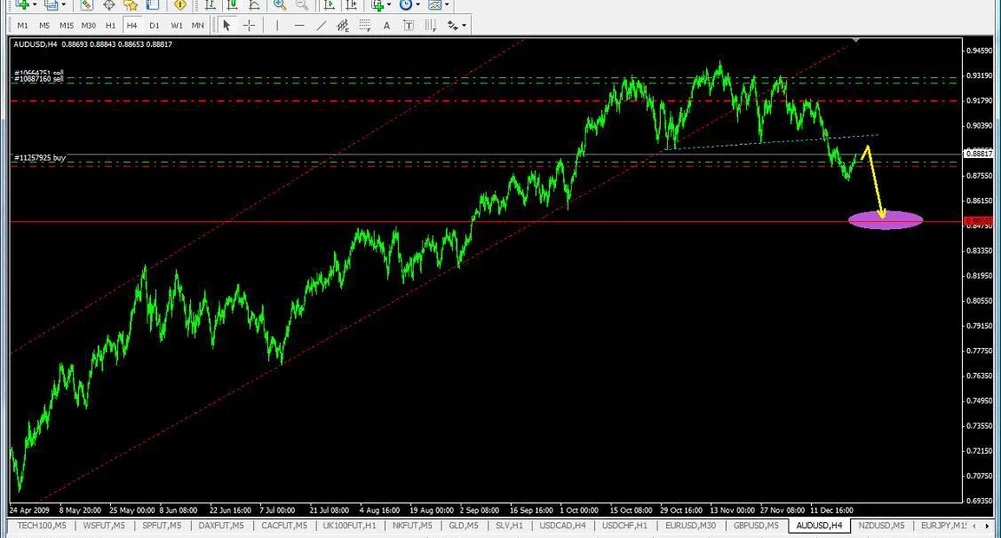Set timeframe to M30
This screenshot has width=1001, height=538.
click(x=88, y=26)
